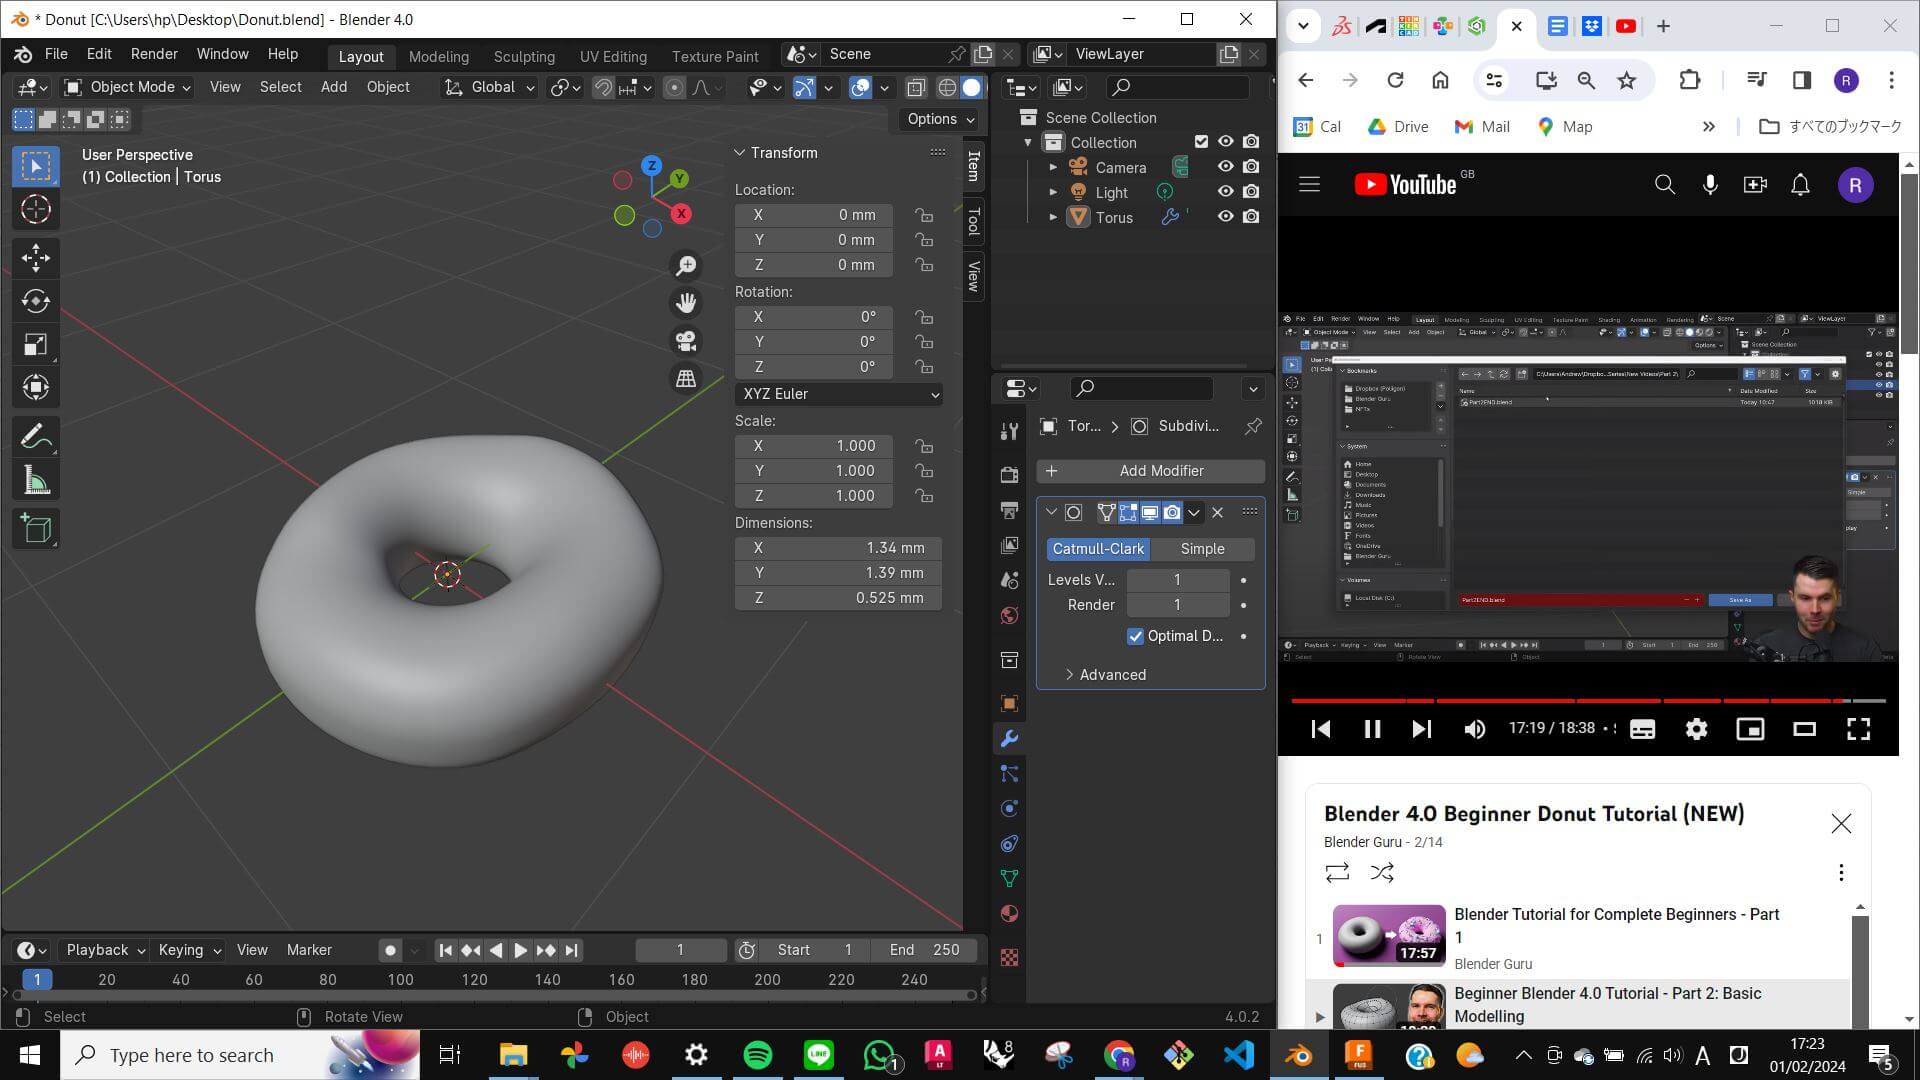This screenshot has height=1080, width=1920.
Task: Open the Mail bookmark in Chrome
Action: (x=1482, y=127)
